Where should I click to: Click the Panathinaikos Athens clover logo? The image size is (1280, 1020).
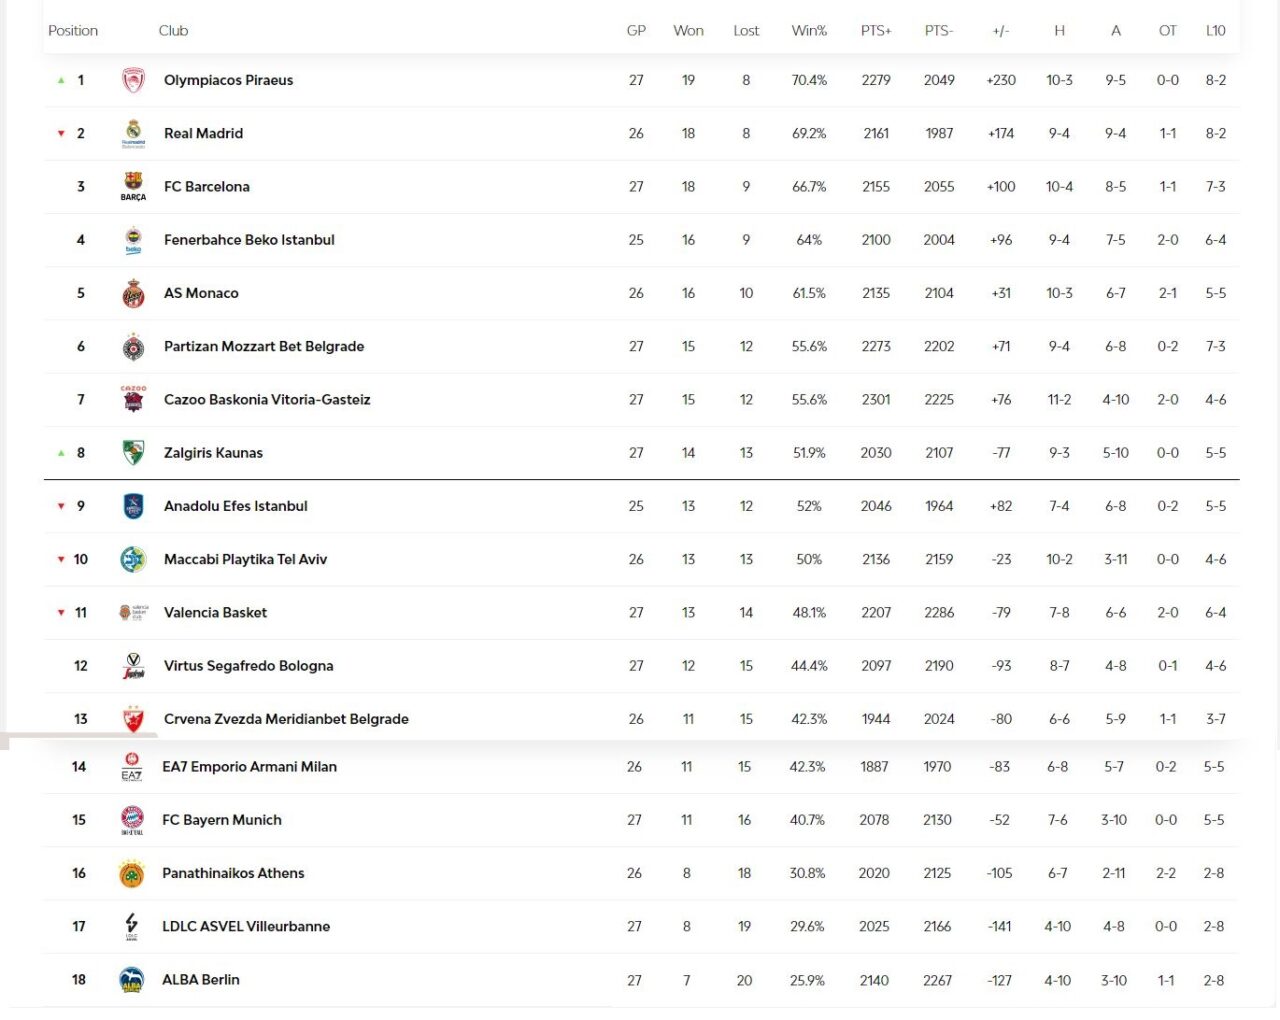(x=131, y=874)
